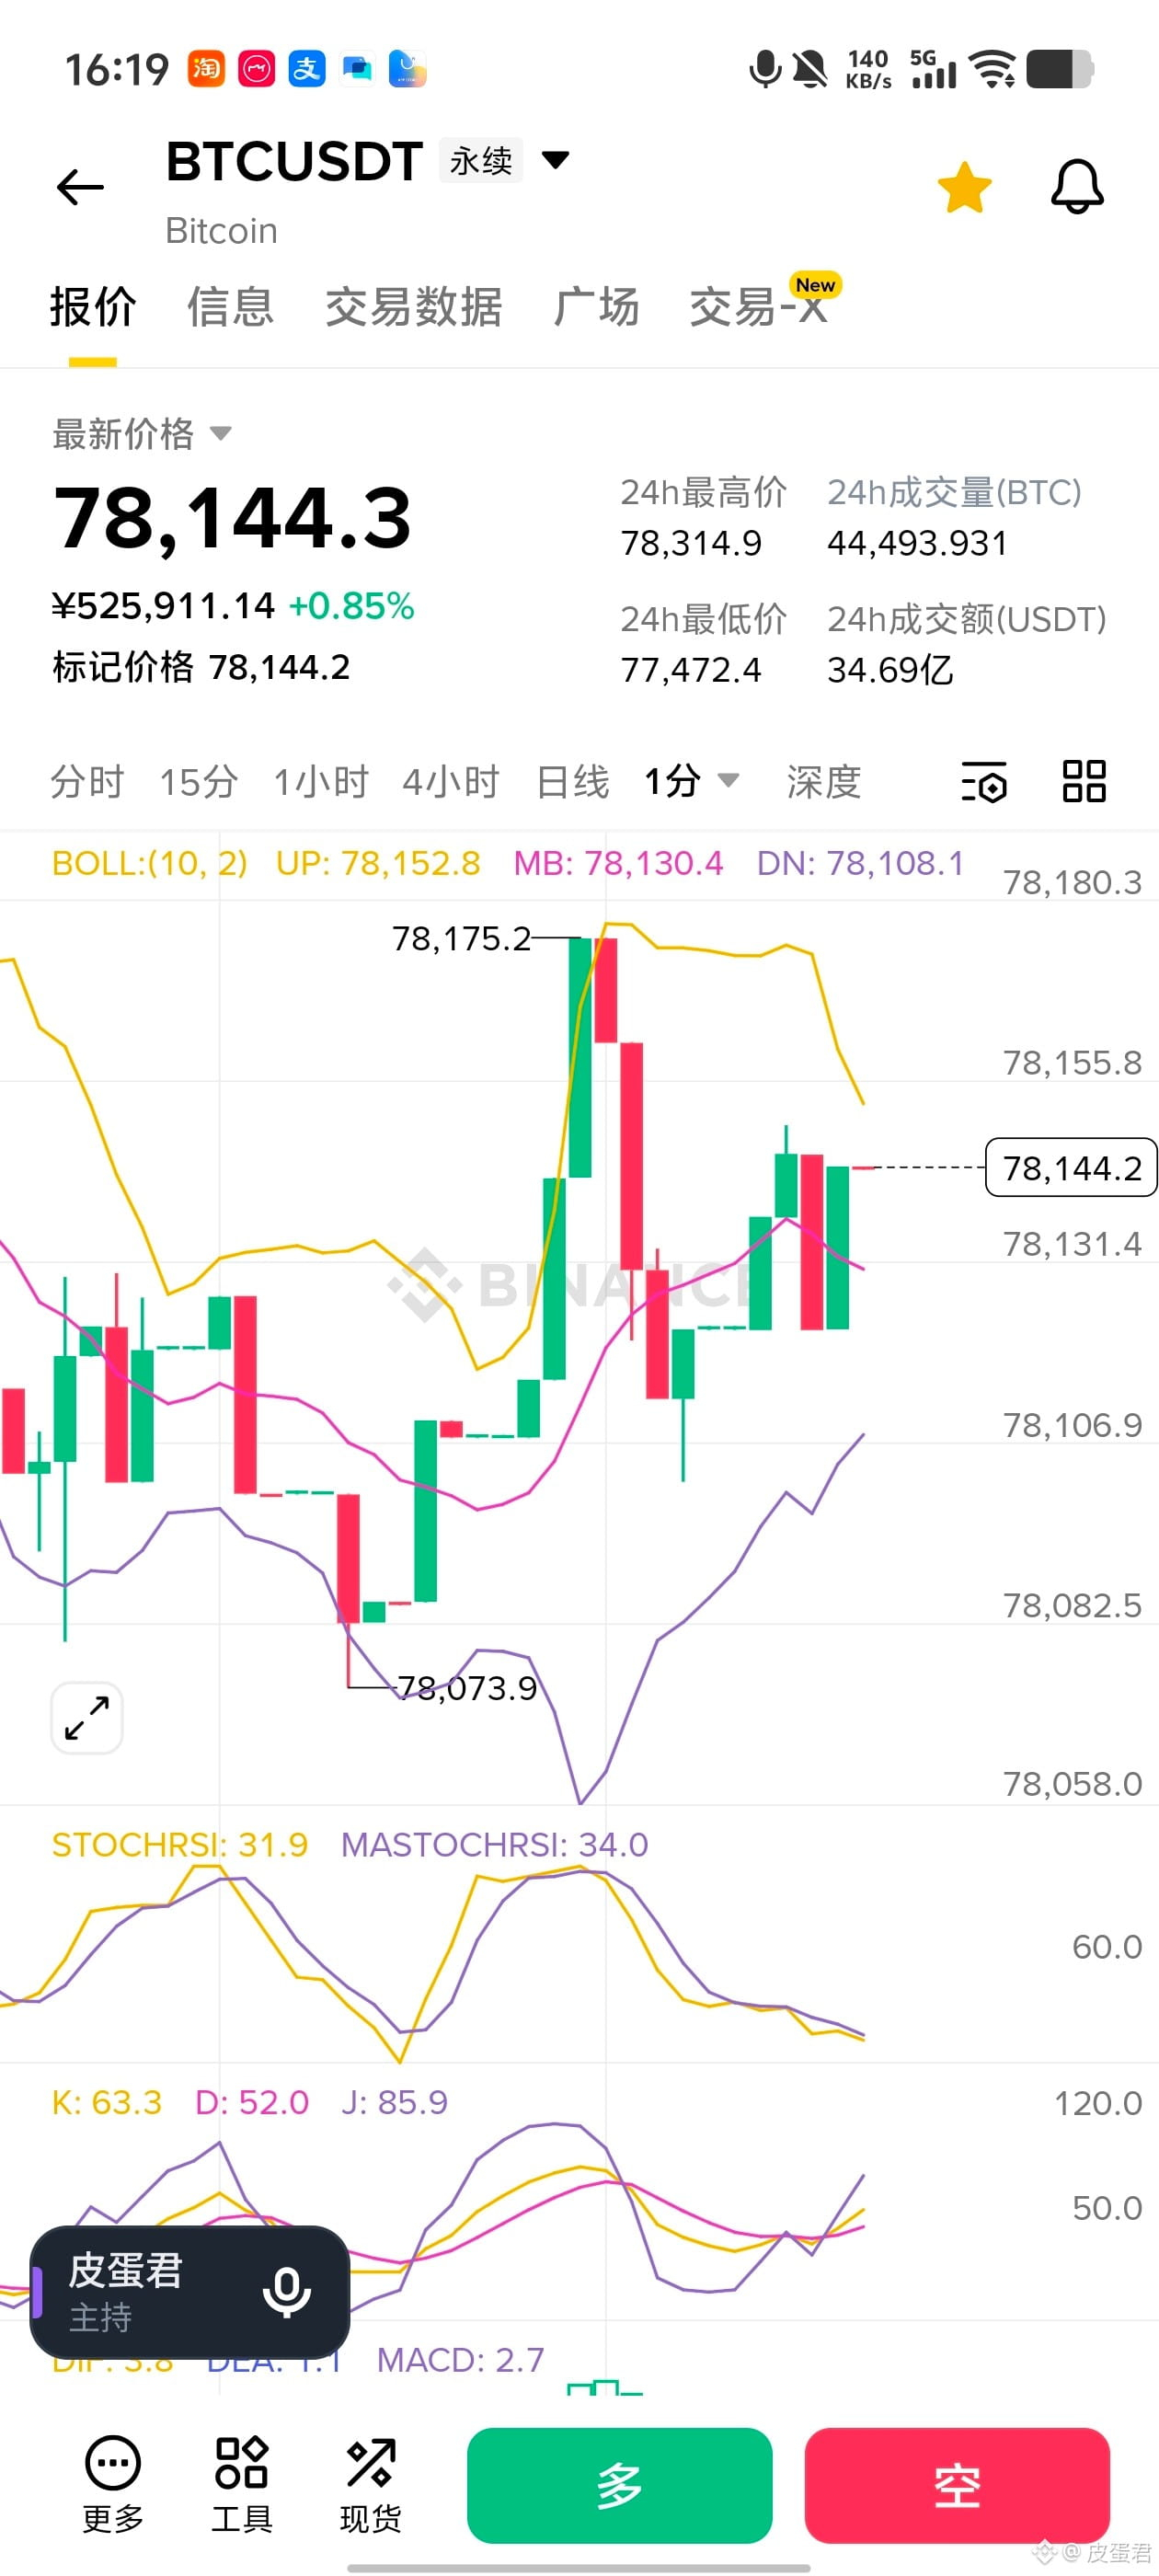Open the 工具 tools icon
Image resolution: width=1159 pixels, height=2576 pixels.
pos(241,2483)
